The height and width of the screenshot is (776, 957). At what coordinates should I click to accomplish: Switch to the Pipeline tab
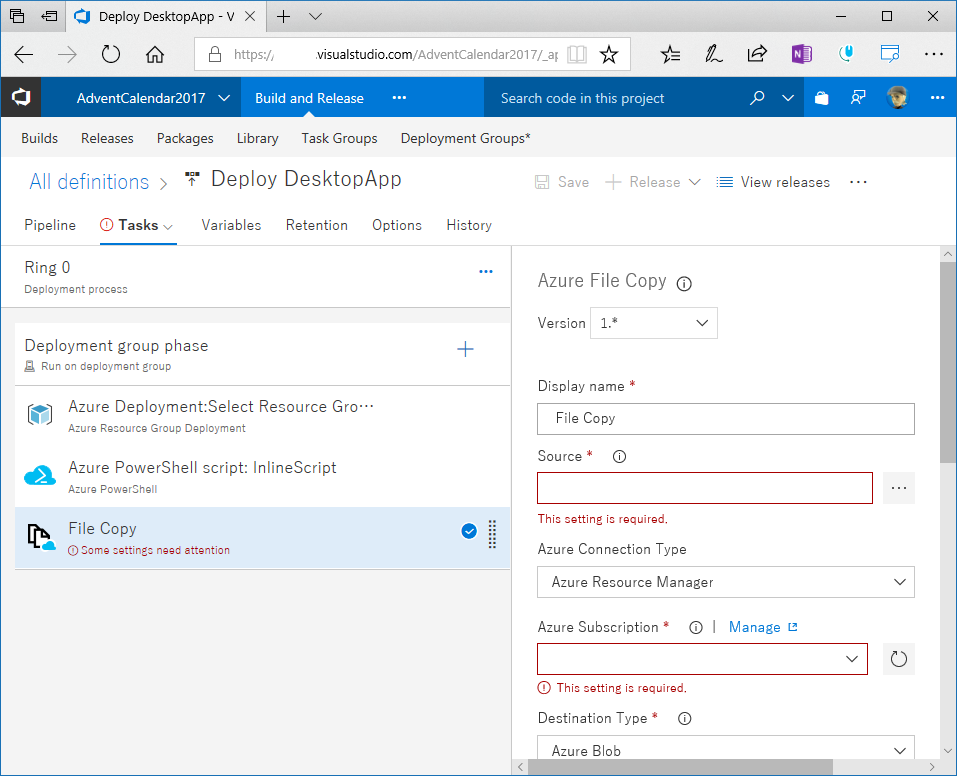pyautogui.click(x=50, y=225)
